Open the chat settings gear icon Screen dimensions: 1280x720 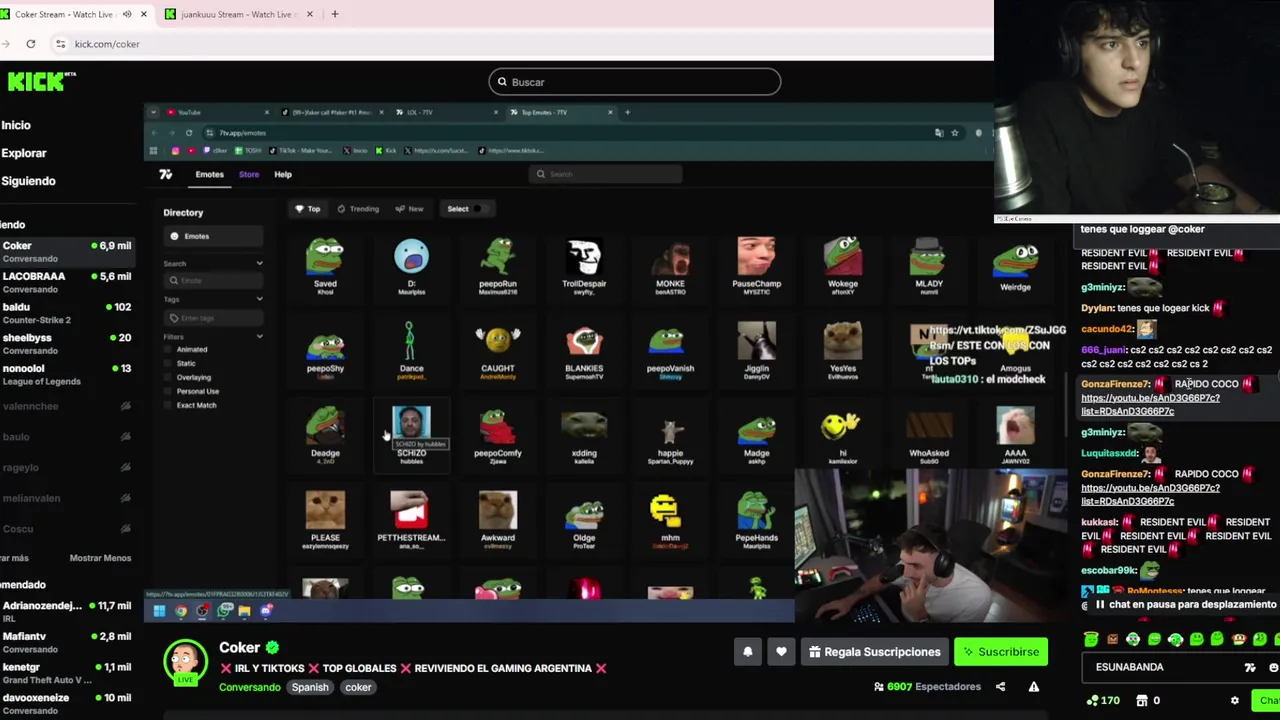1235,701
